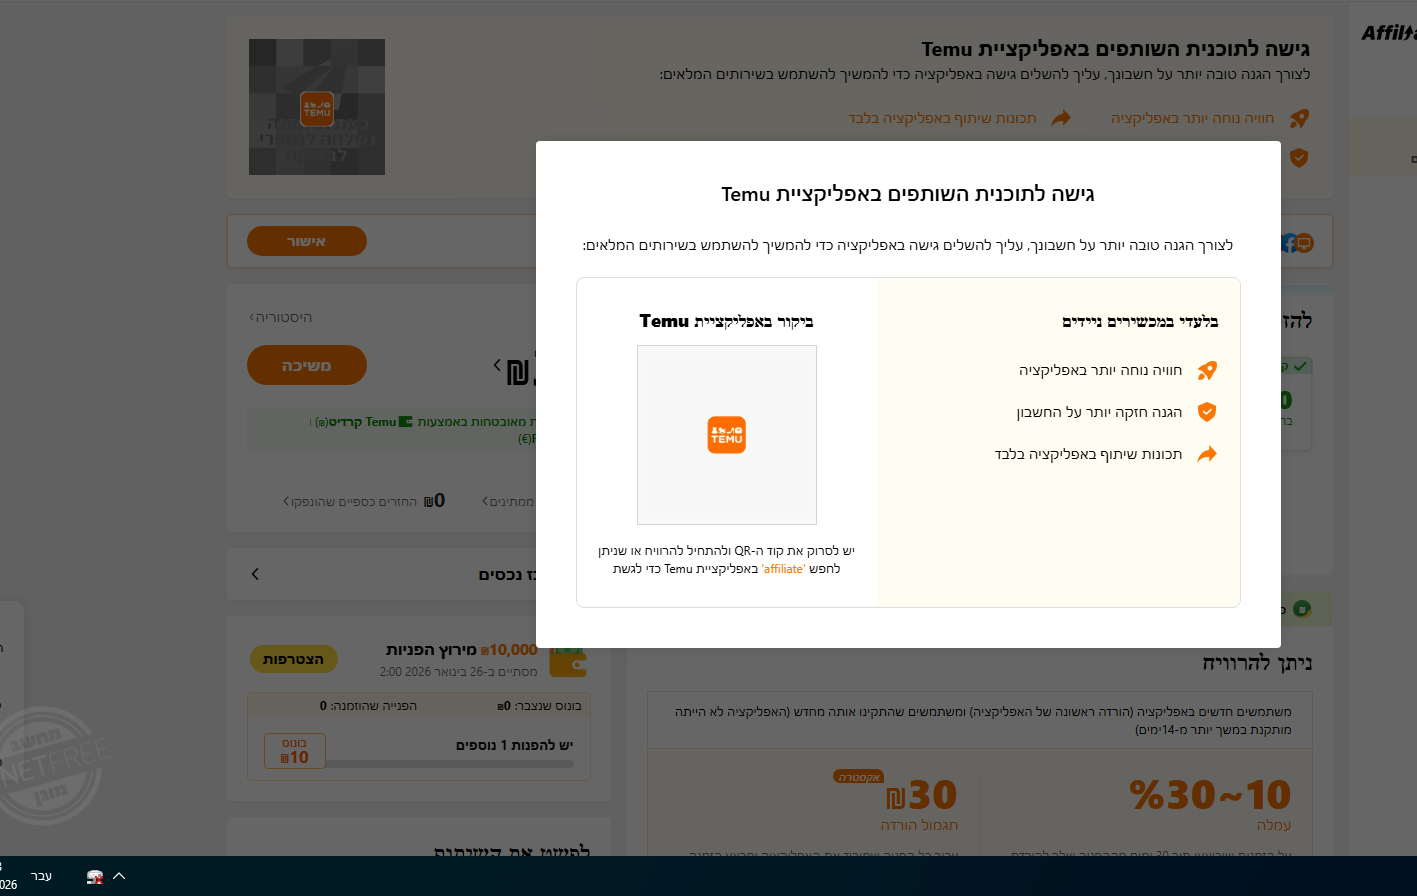Show hidden icons in the system tray
Image resolution: width=1417 pixels, height=896 pixels.
coord(119,876)
